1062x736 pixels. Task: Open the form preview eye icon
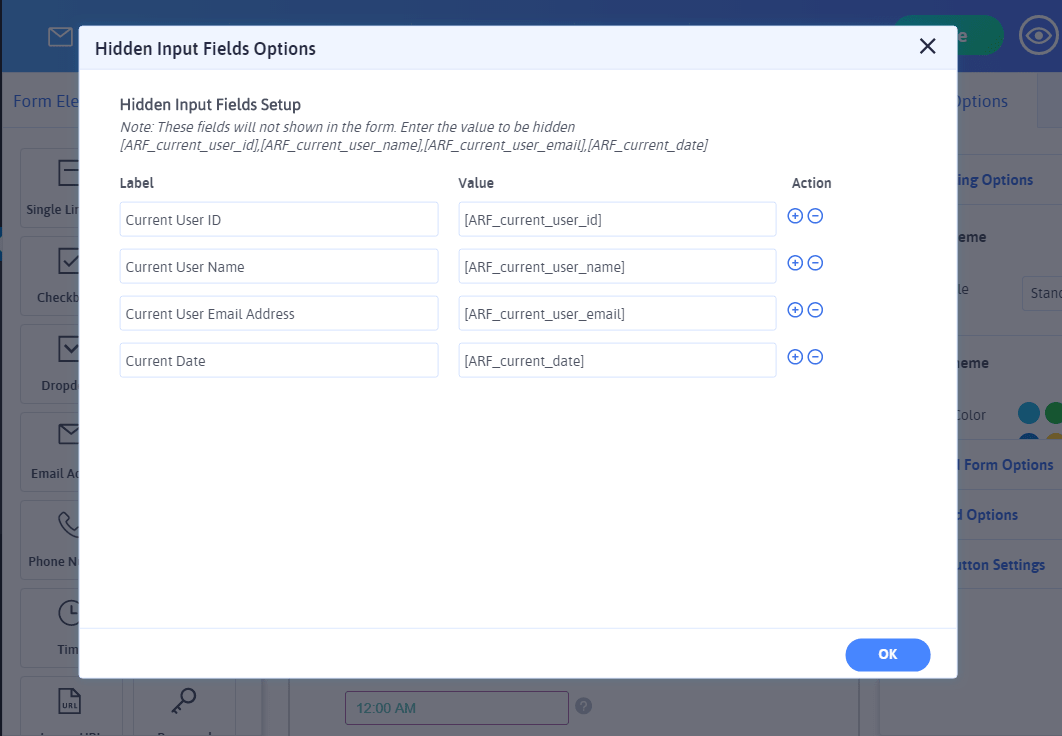(x=1038, y=36)
